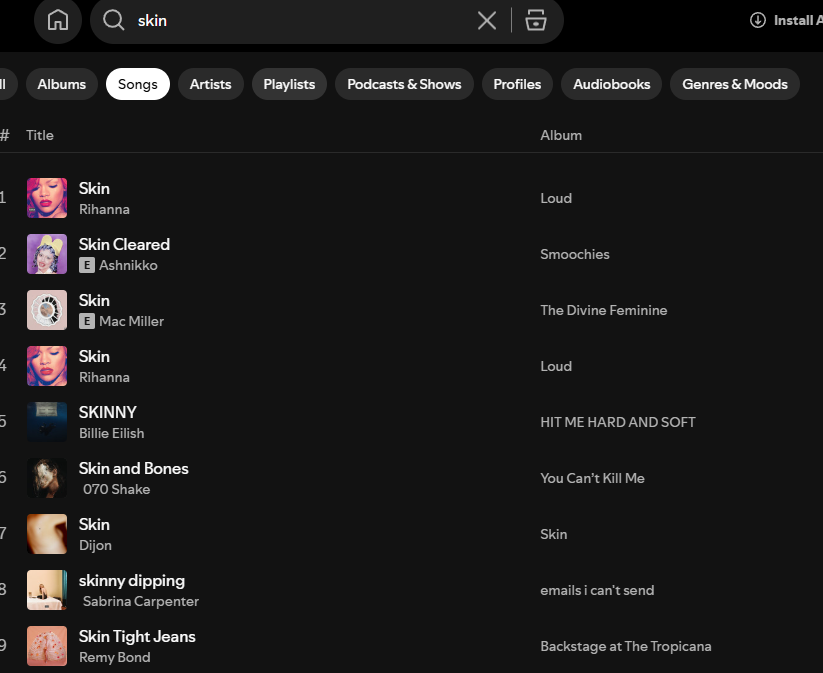Click the search magnifier icon
This screenshot has width=823, height=673.
click(113, 20)
